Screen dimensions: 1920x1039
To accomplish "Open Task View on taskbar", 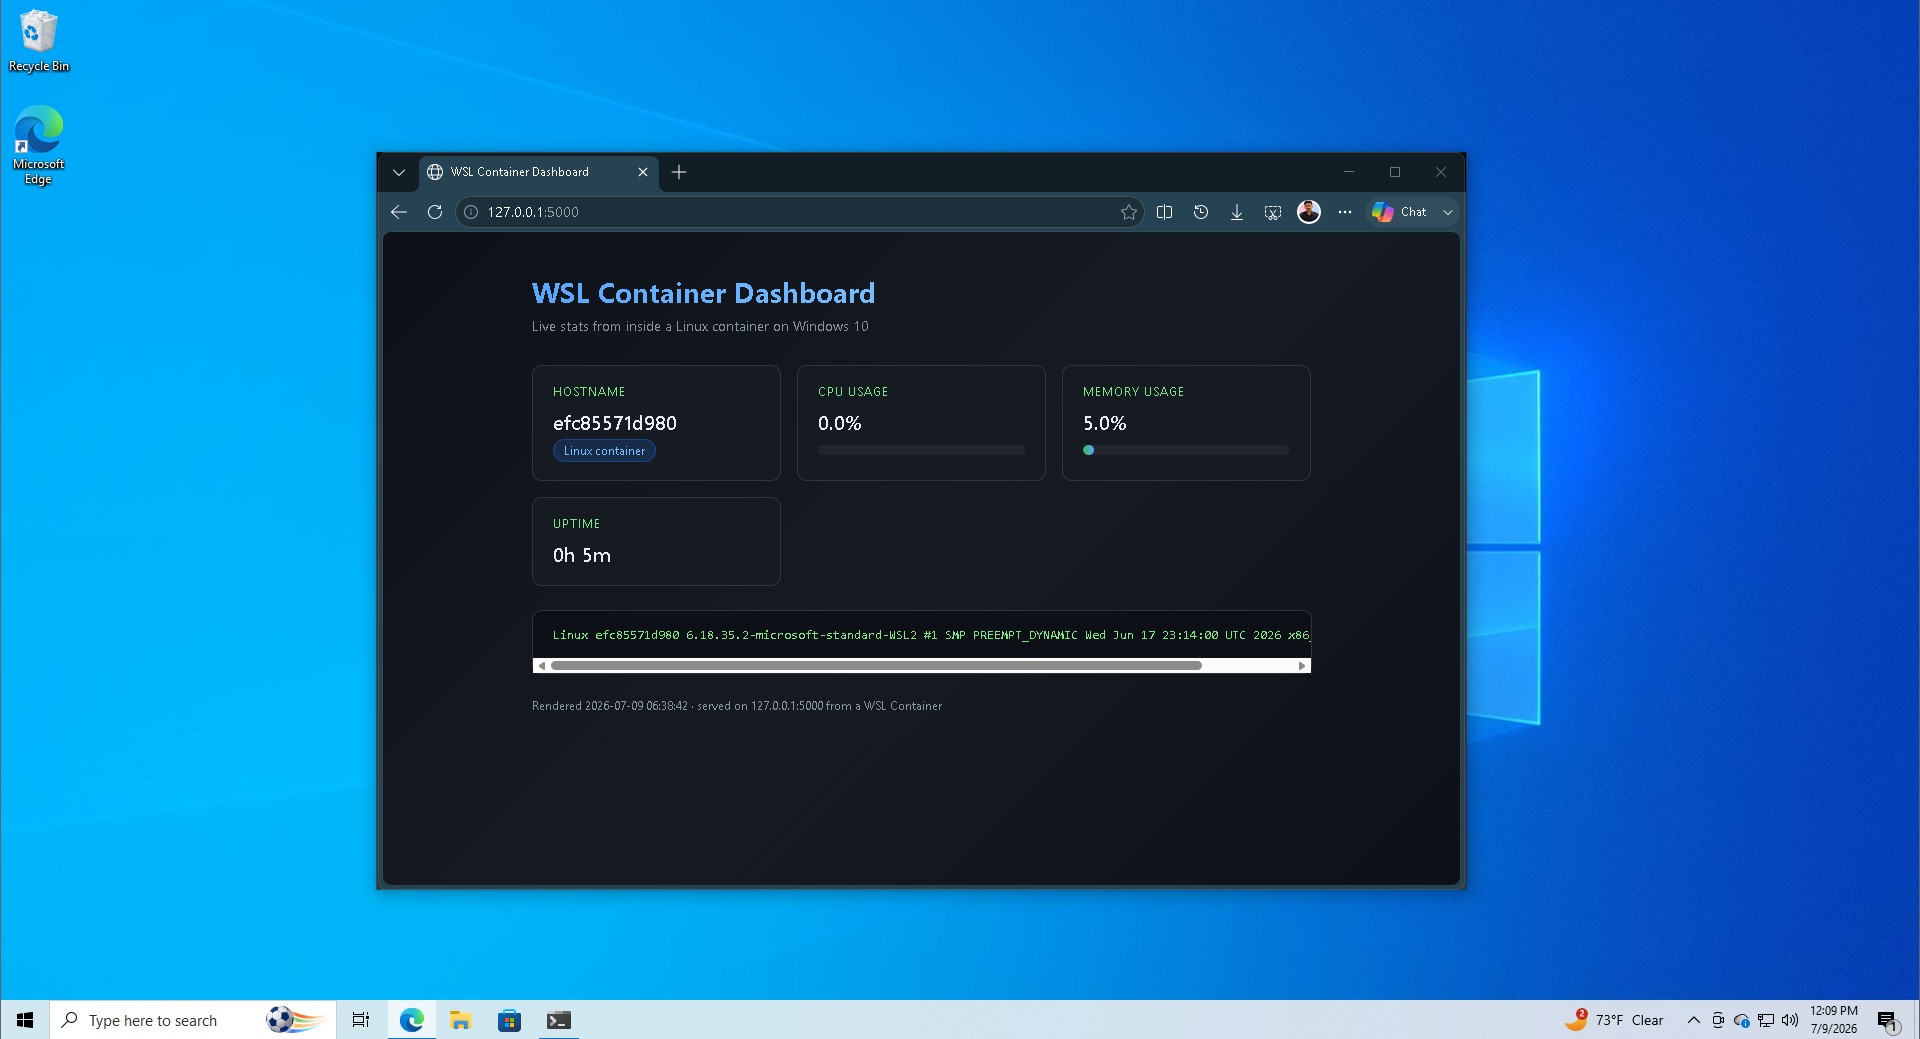I will point(361,1020).
